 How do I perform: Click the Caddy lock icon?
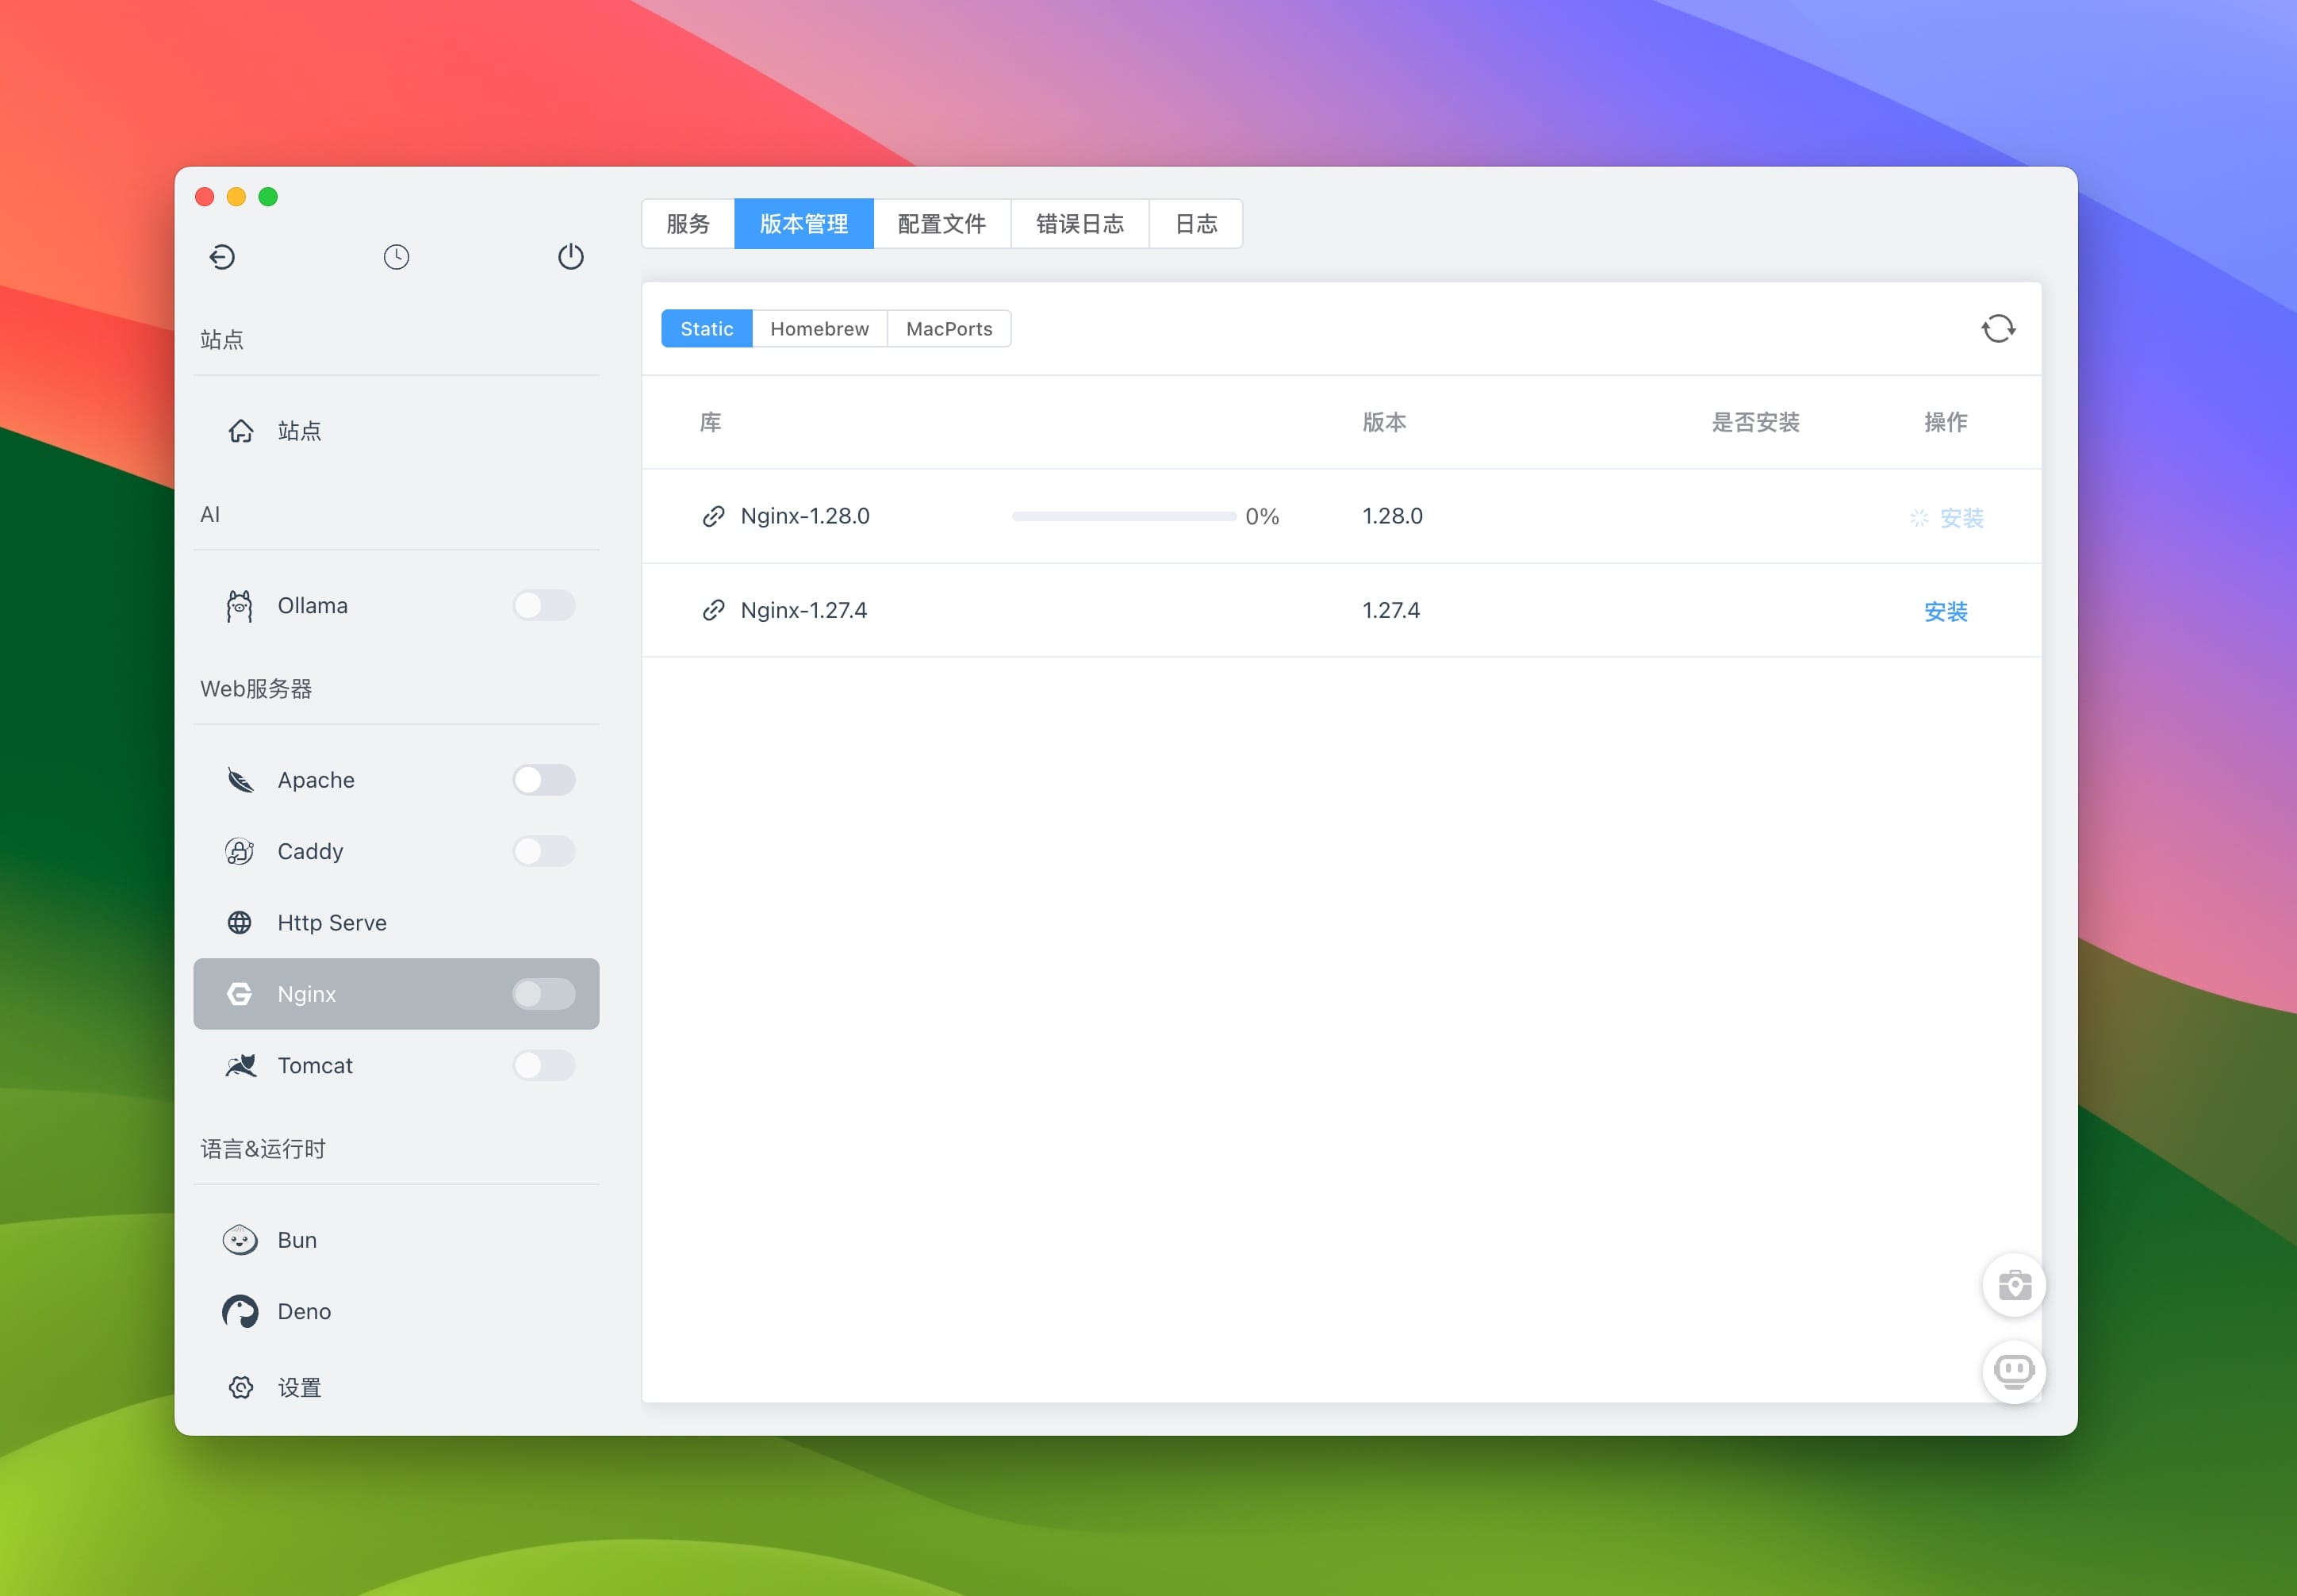coord(240,851)
